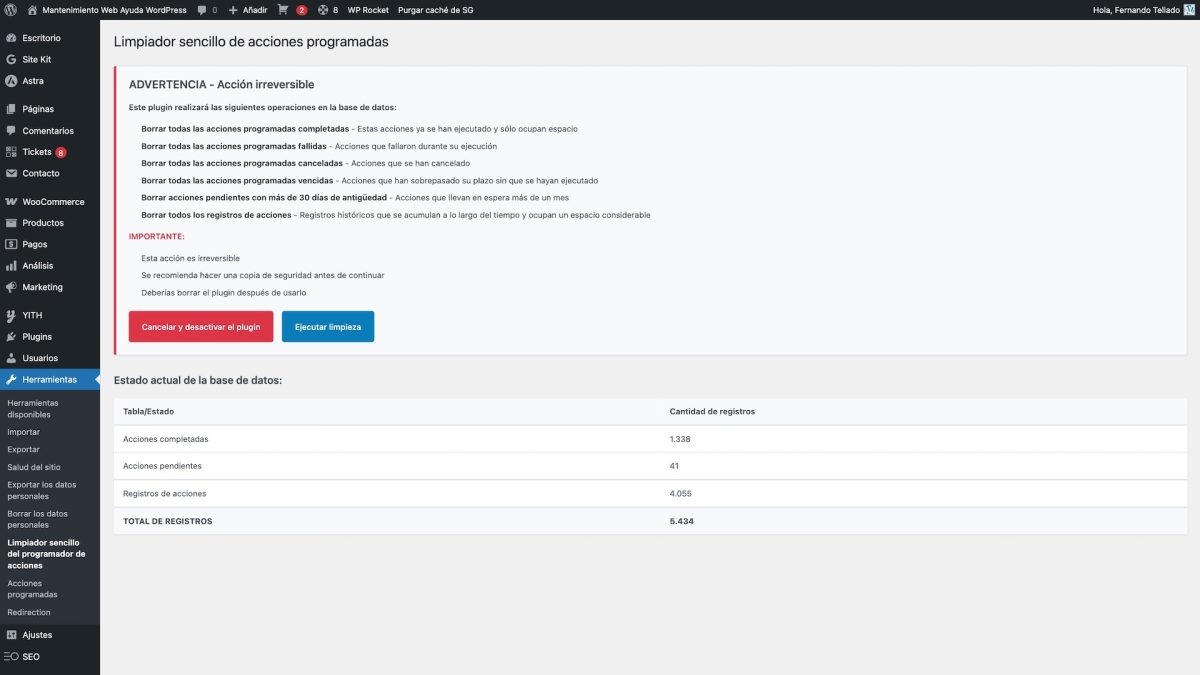Open the WooCommerce icon in sidebar

[10, 202]
